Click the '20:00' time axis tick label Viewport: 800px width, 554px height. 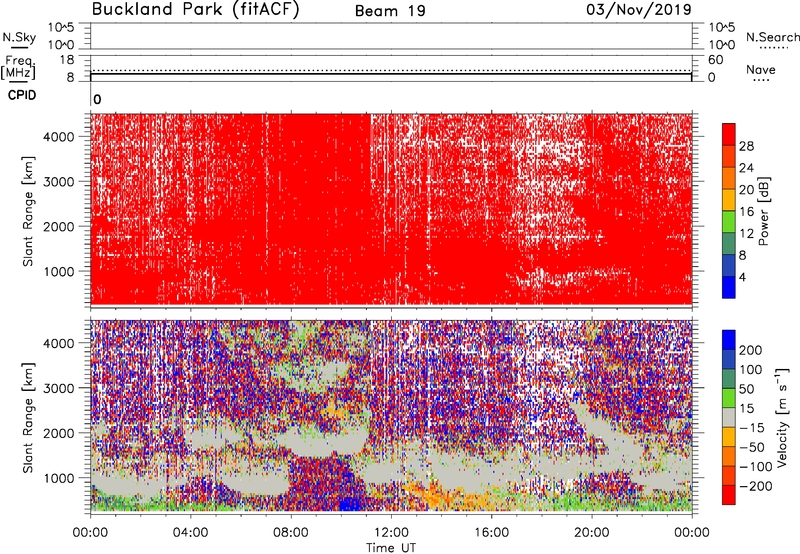click(592, 533)
